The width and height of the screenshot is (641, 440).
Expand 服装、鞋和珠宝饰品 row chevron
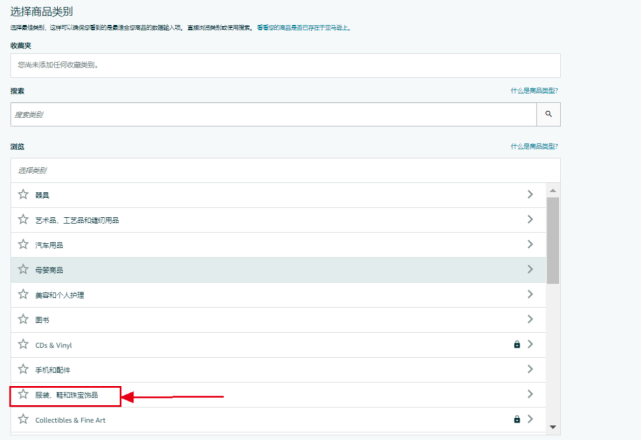coord(530,394)
